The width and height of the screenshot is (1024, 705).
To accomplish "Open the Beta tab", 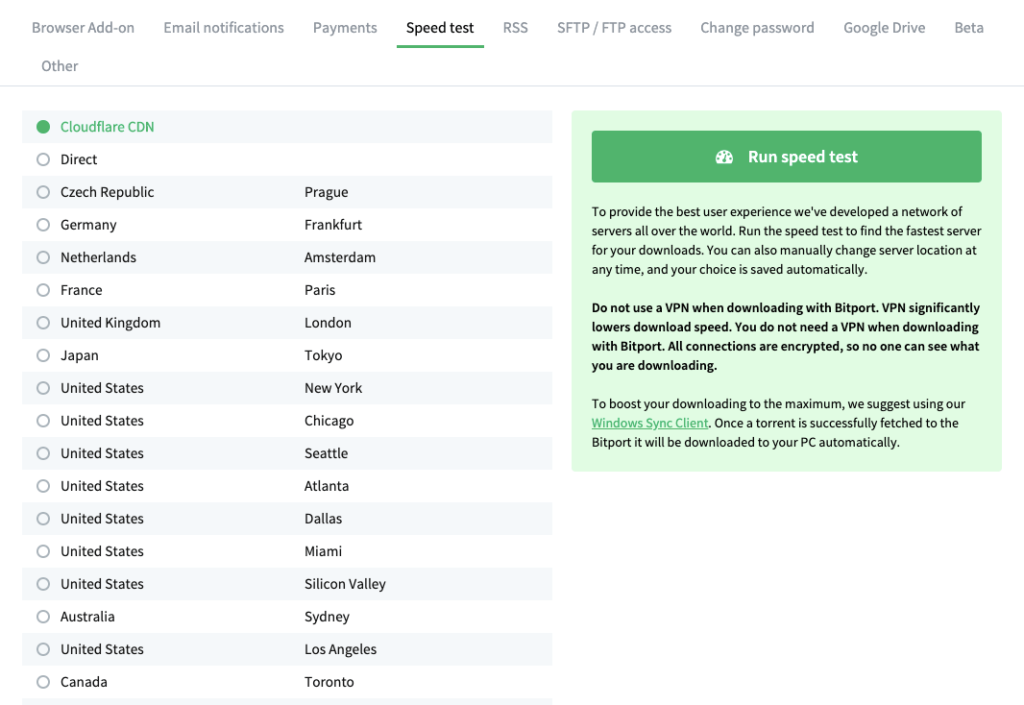I will coord(968,27).
